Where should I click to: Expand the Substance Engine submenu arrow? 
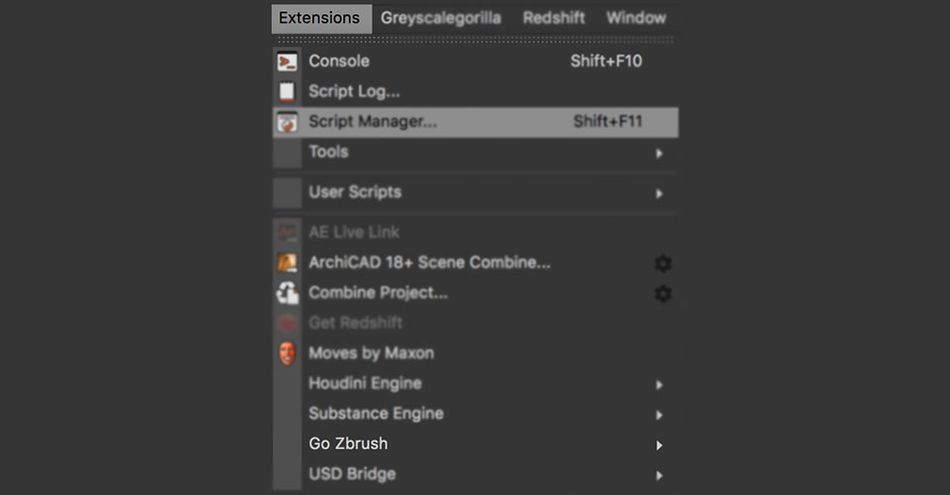(x=659, y=416)
